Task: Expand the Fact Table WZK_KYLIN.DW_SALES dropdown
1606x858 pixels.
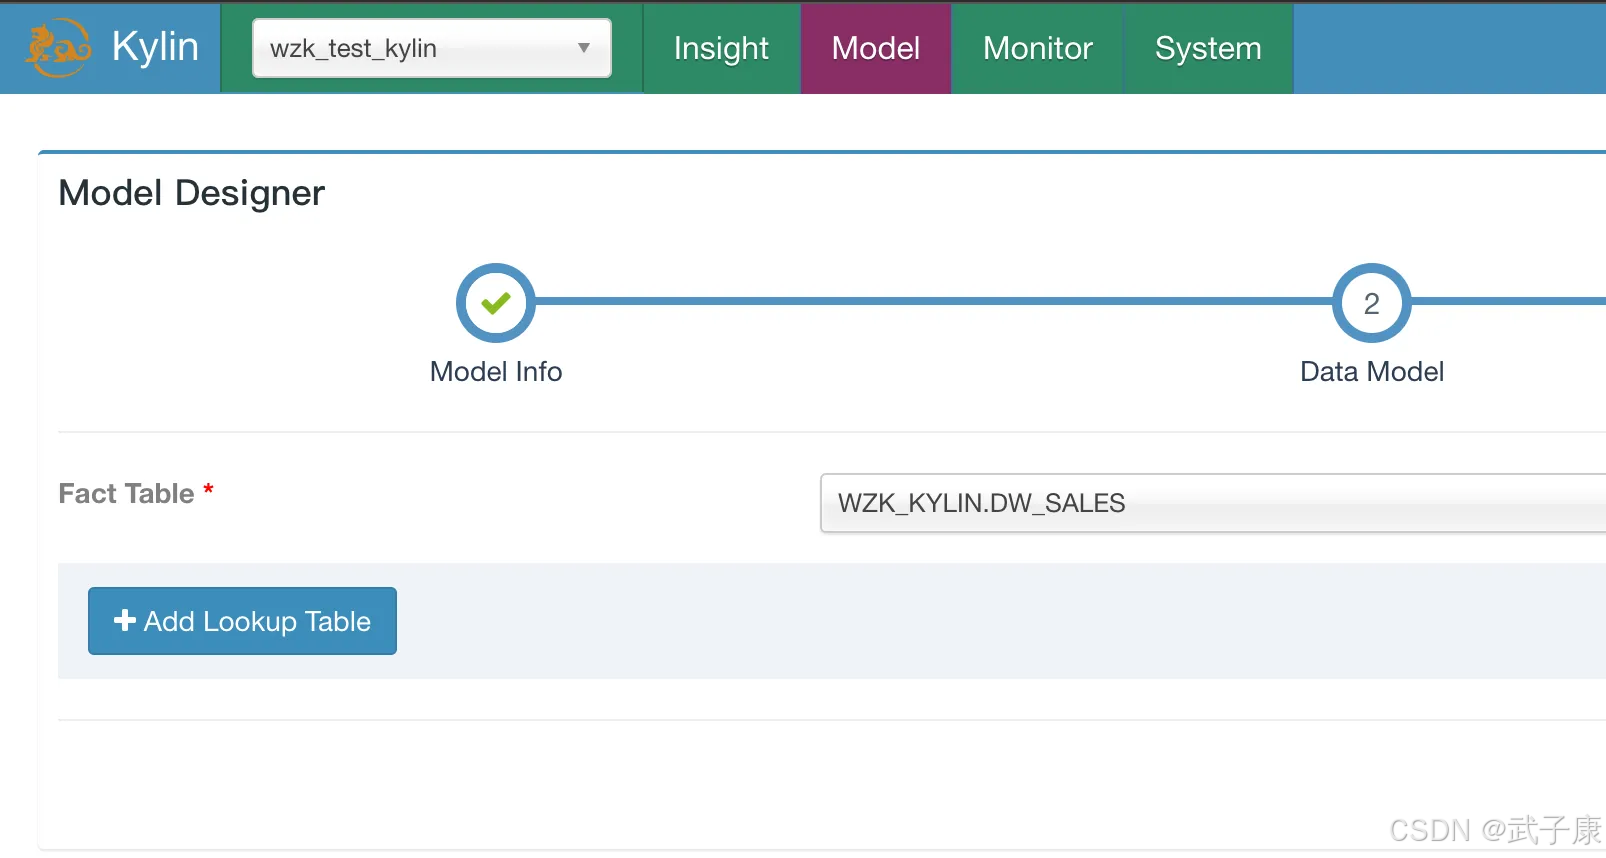Action: 1212,503
